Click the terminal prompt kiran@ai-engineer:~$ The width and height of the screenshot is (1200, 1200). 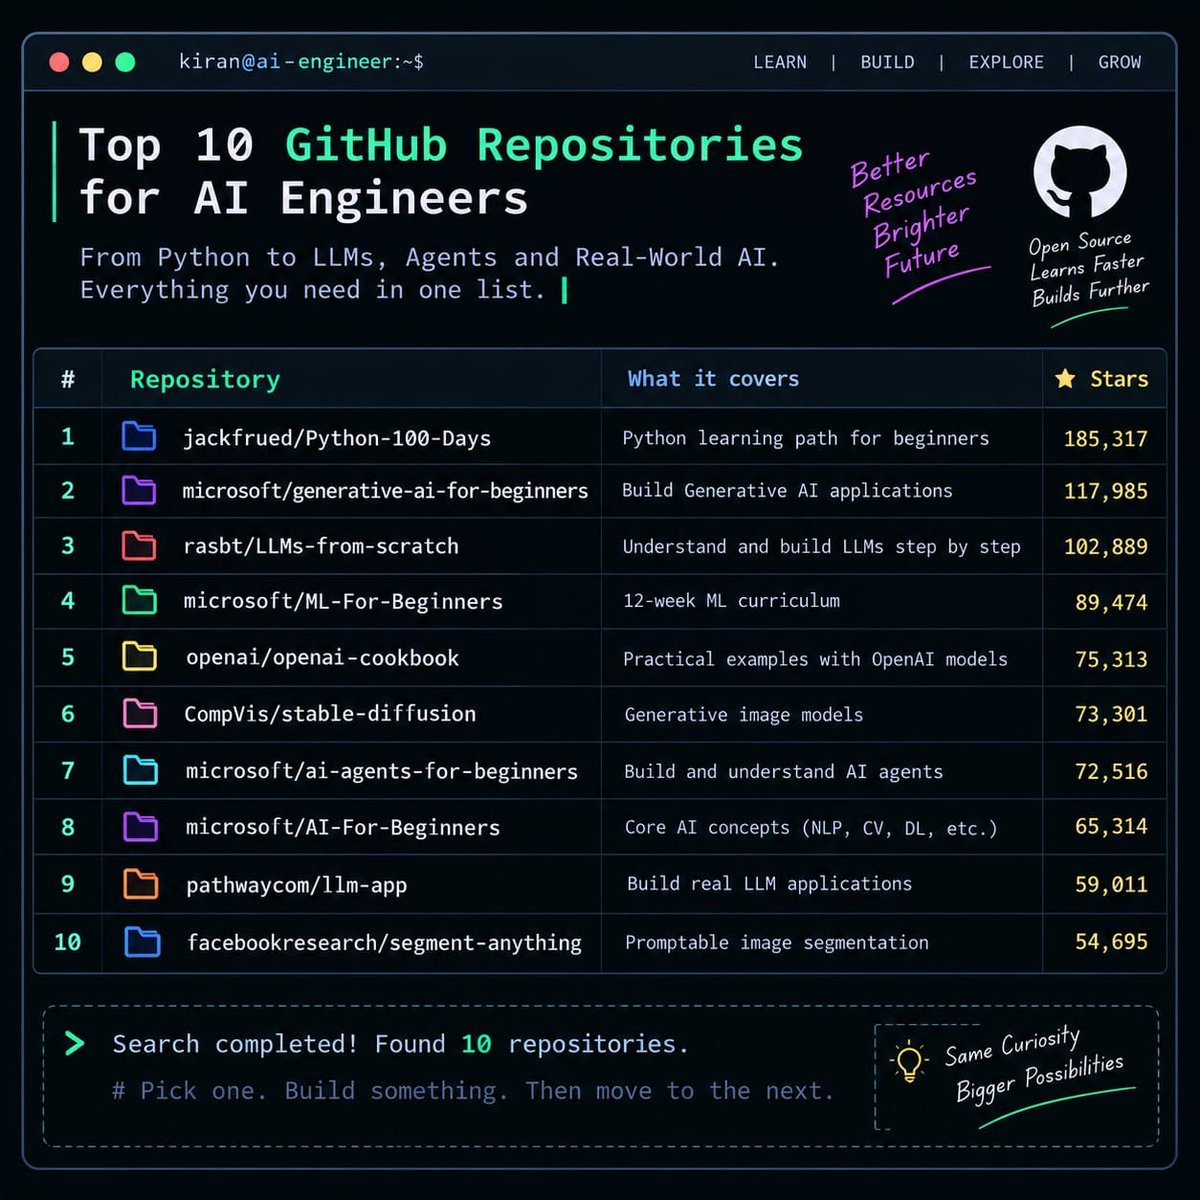(301, 62)
